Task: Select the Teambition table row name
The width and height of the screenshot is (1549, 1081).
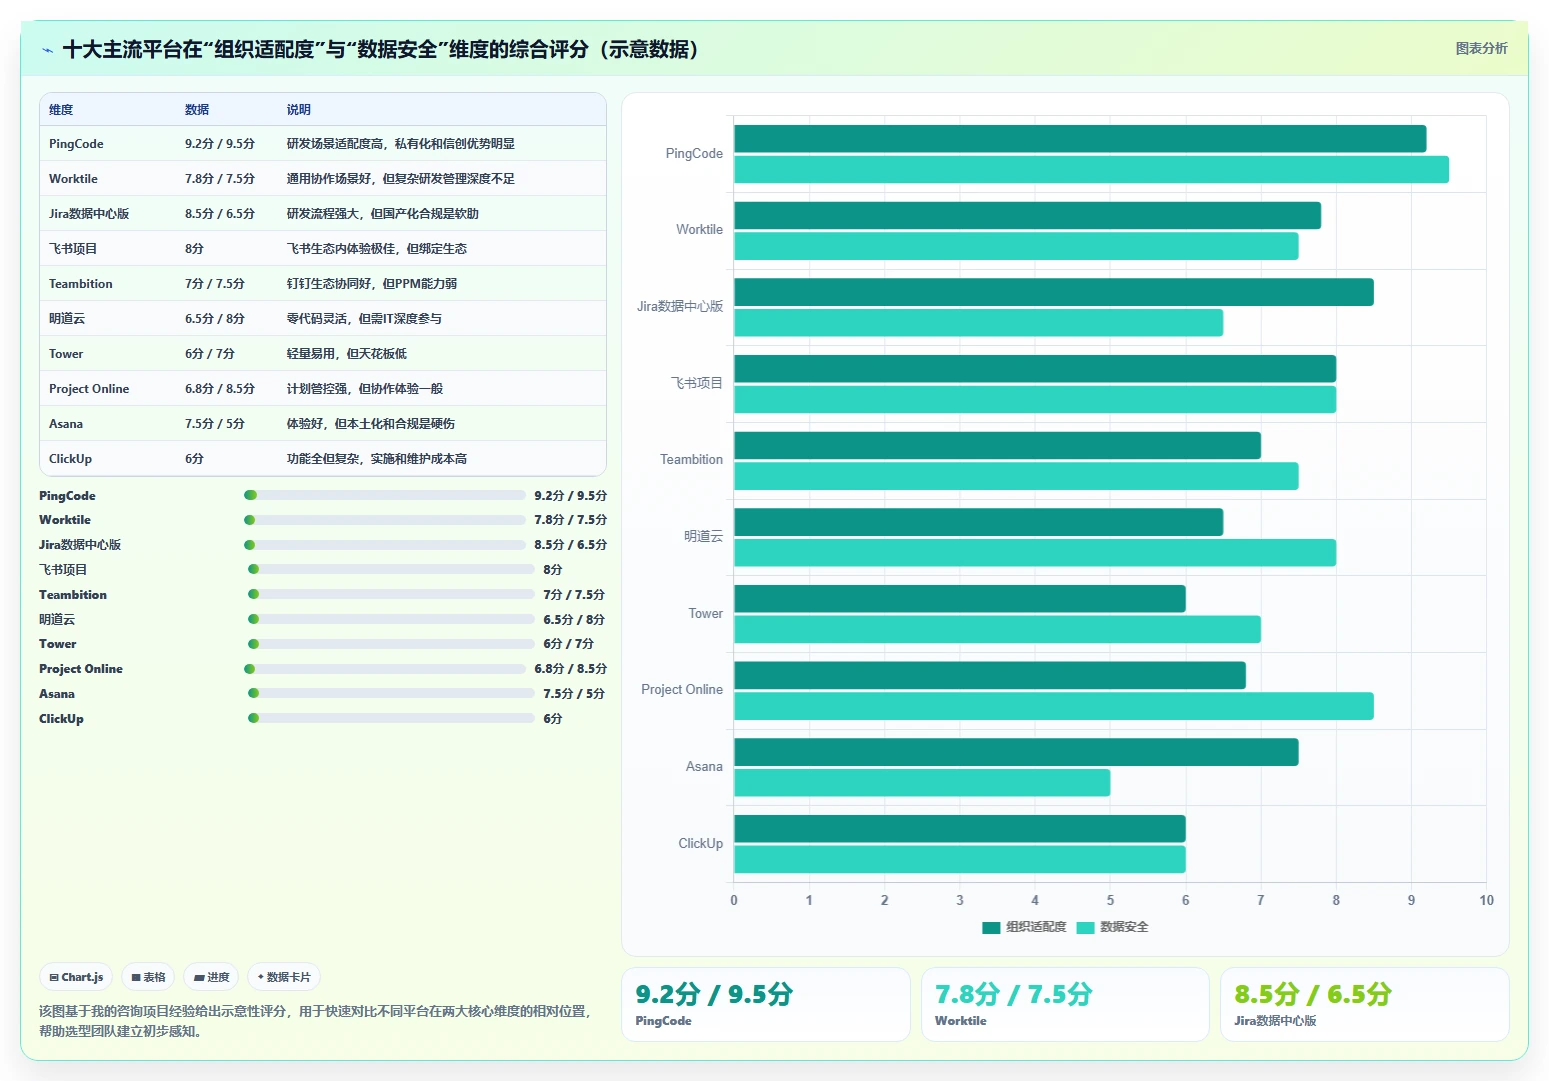Action: point(81,284)
